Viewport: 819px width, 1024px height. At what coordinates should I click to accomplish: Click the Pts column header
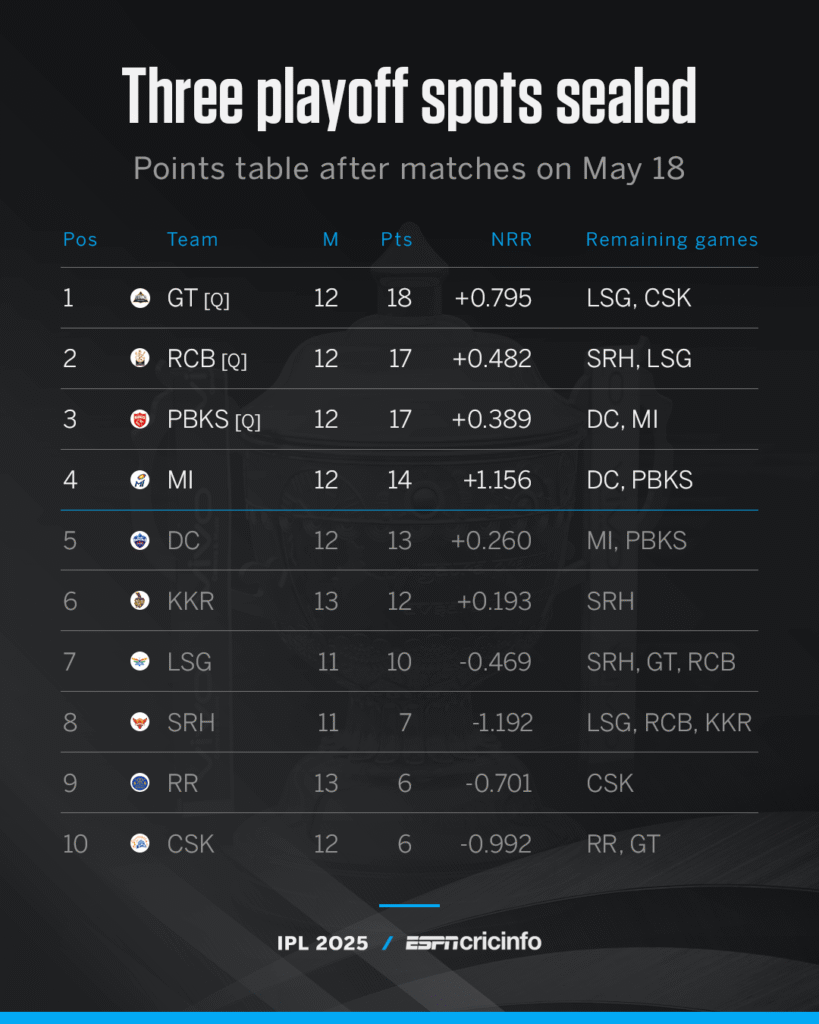pyautogui.click(x=396, y=240)
